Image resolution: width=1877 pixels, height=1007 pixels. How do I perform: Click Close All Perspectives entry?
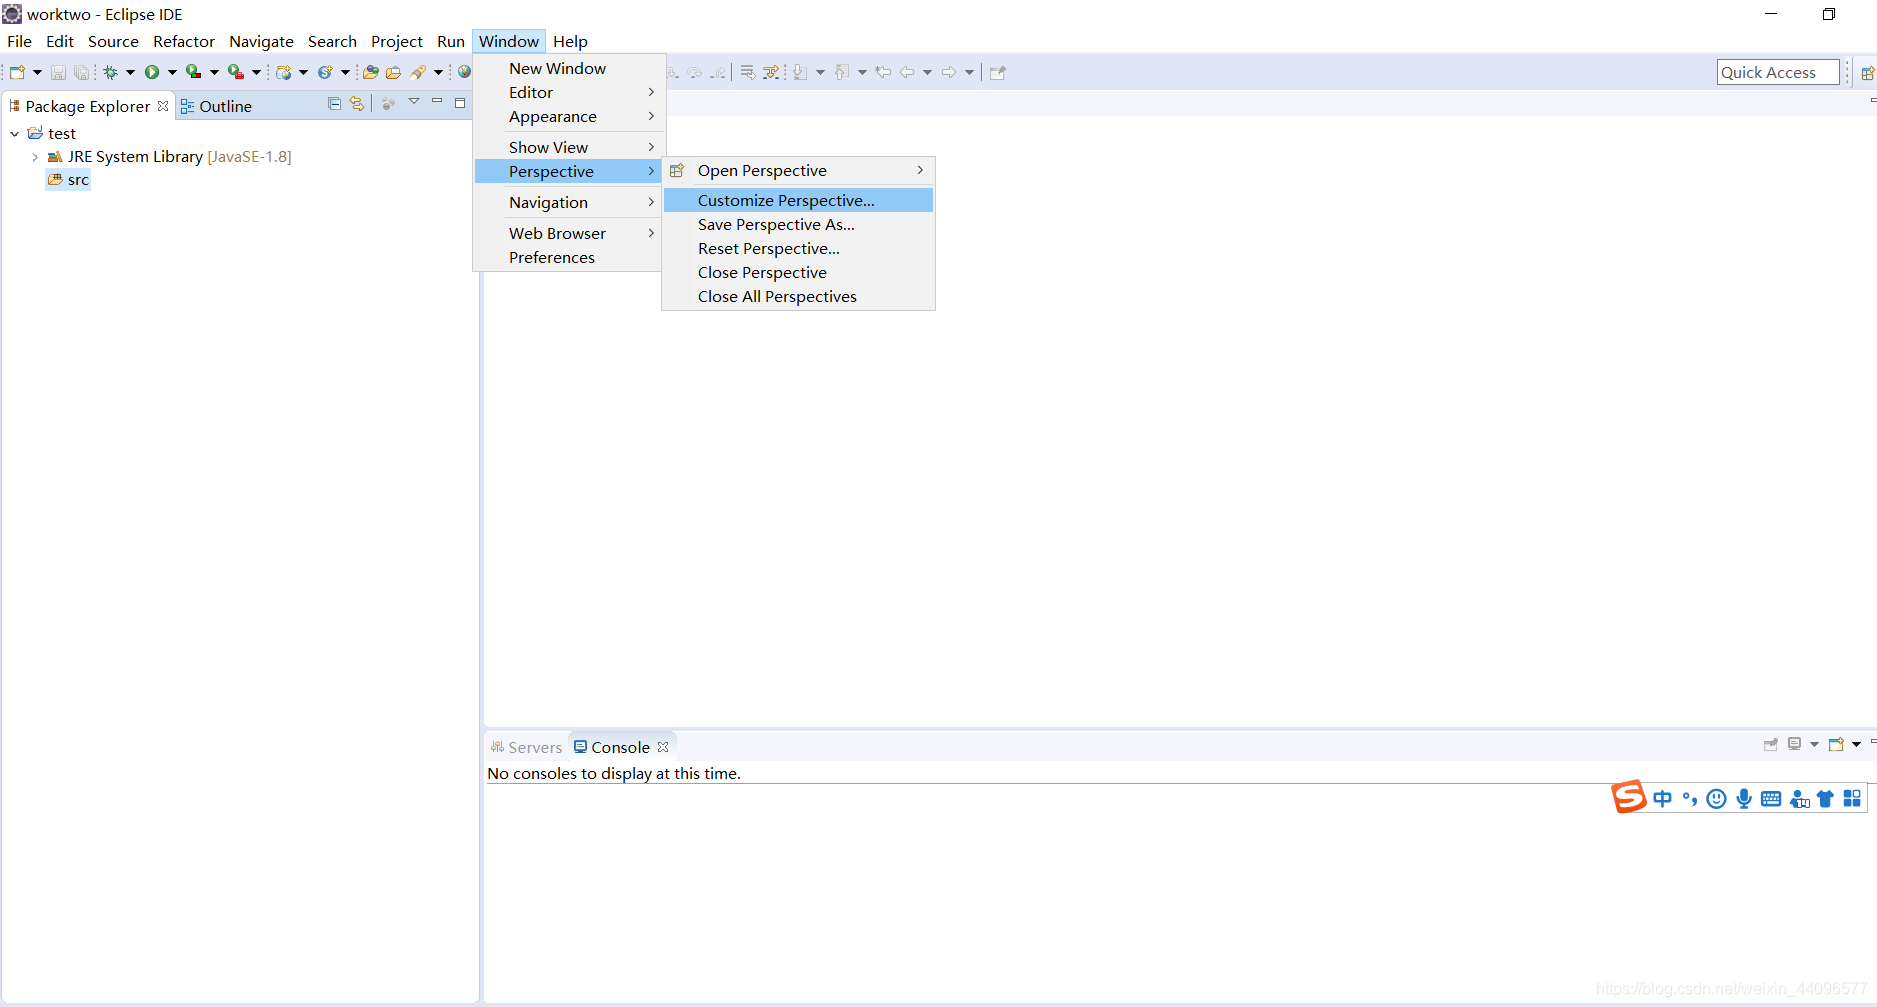click(798, 296)
